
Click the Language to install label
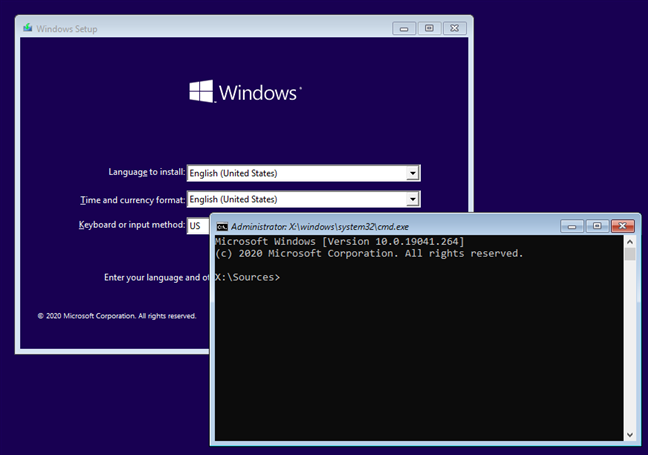pos(147,172)
